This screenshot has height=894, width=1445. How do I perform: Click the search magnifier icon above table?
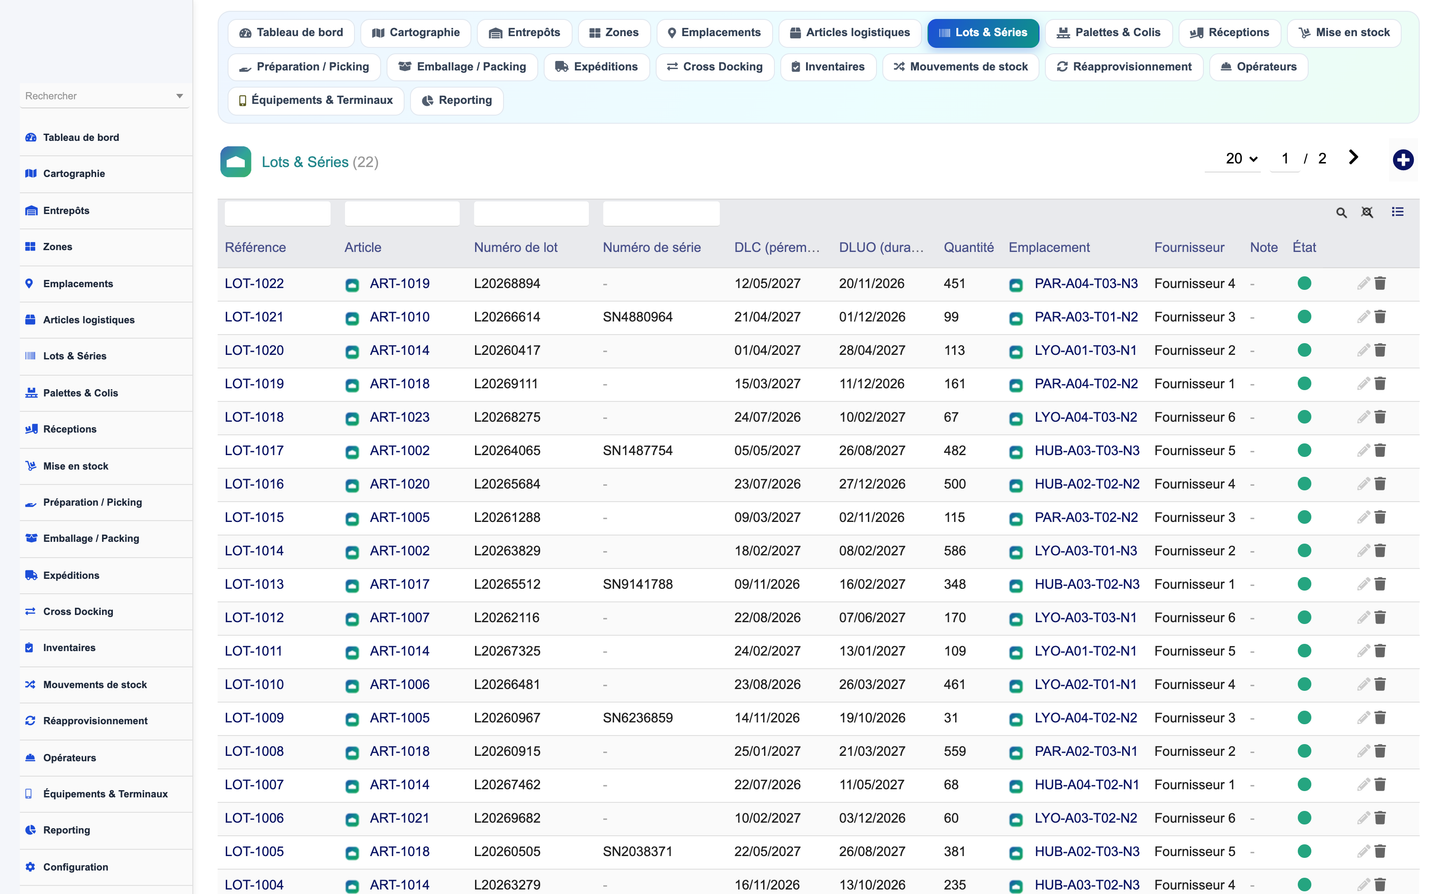(1341, 213)
